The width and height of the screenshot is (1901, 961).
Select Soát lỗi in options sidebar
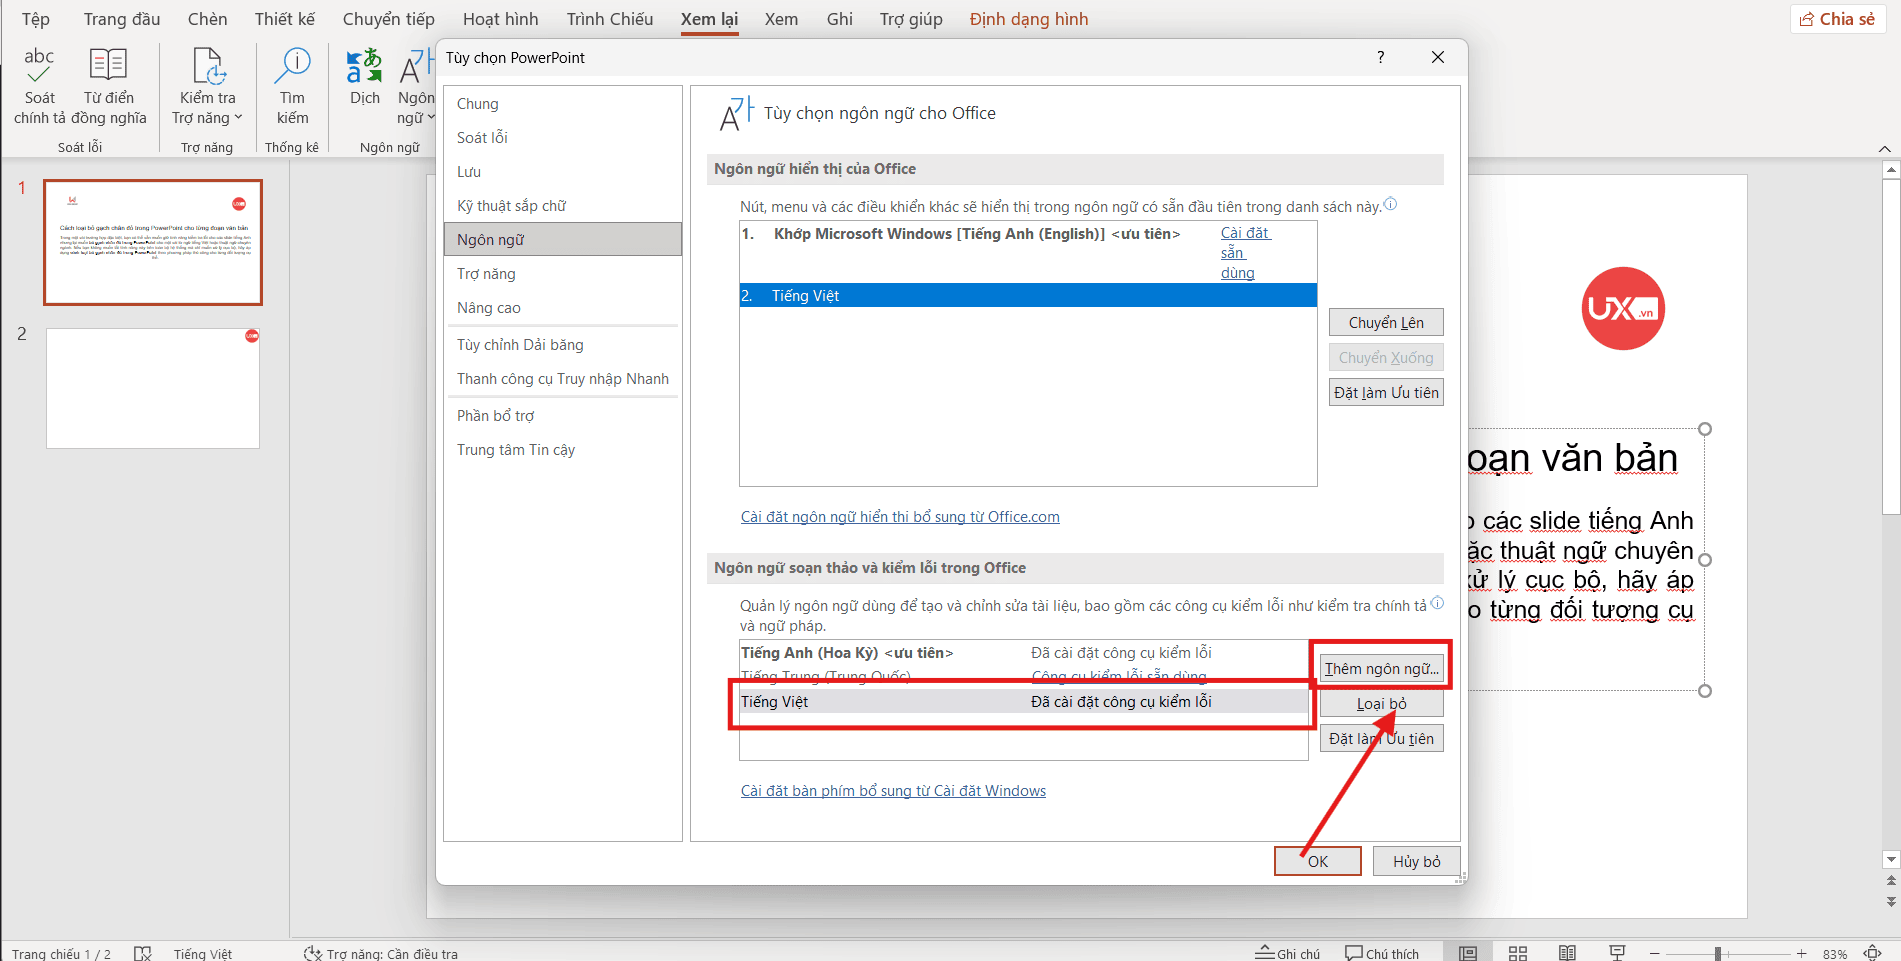tap(482, 138)
